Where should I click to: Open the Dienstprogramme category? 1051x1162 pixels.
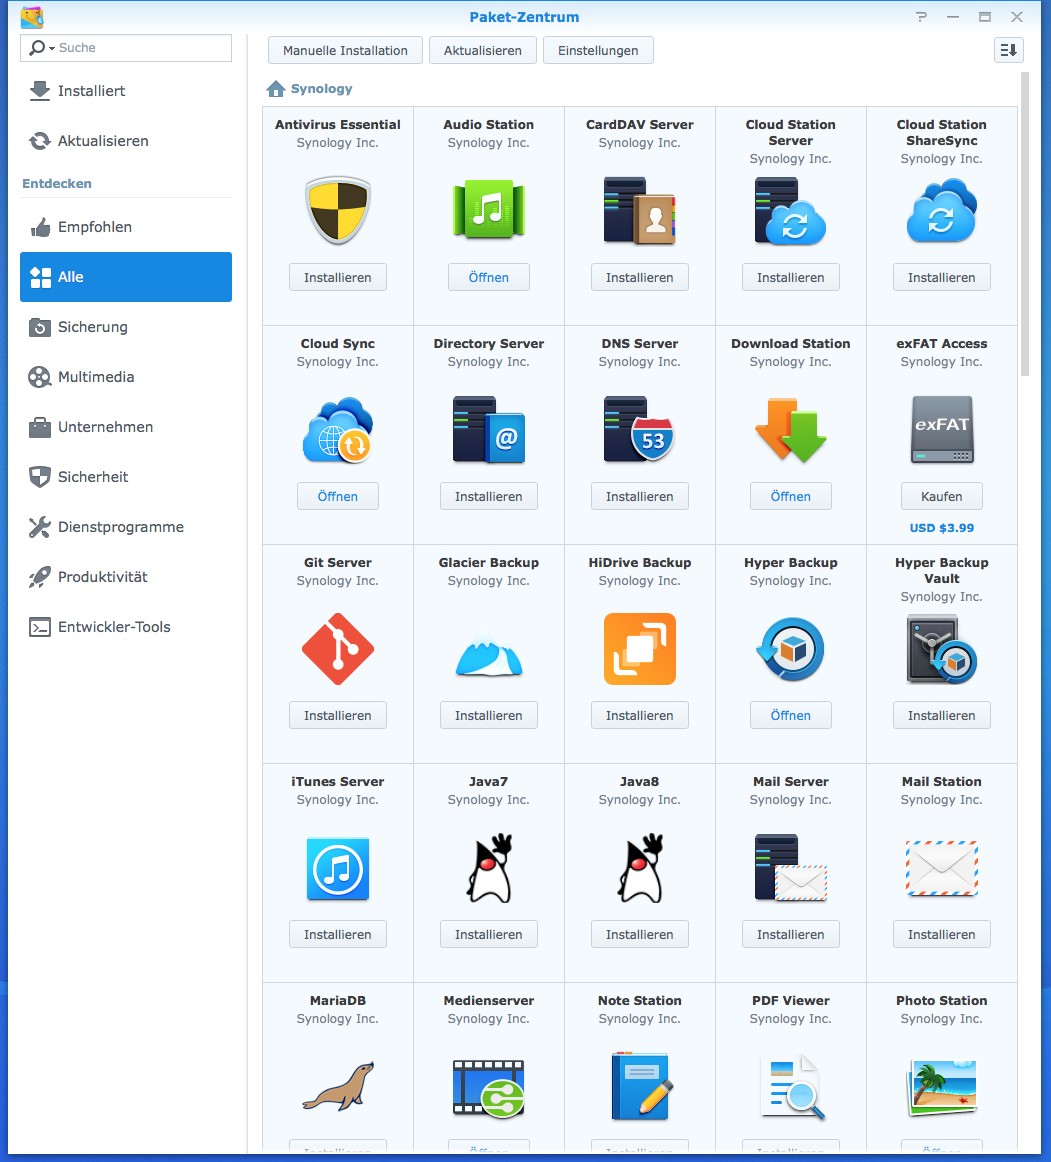126,527
